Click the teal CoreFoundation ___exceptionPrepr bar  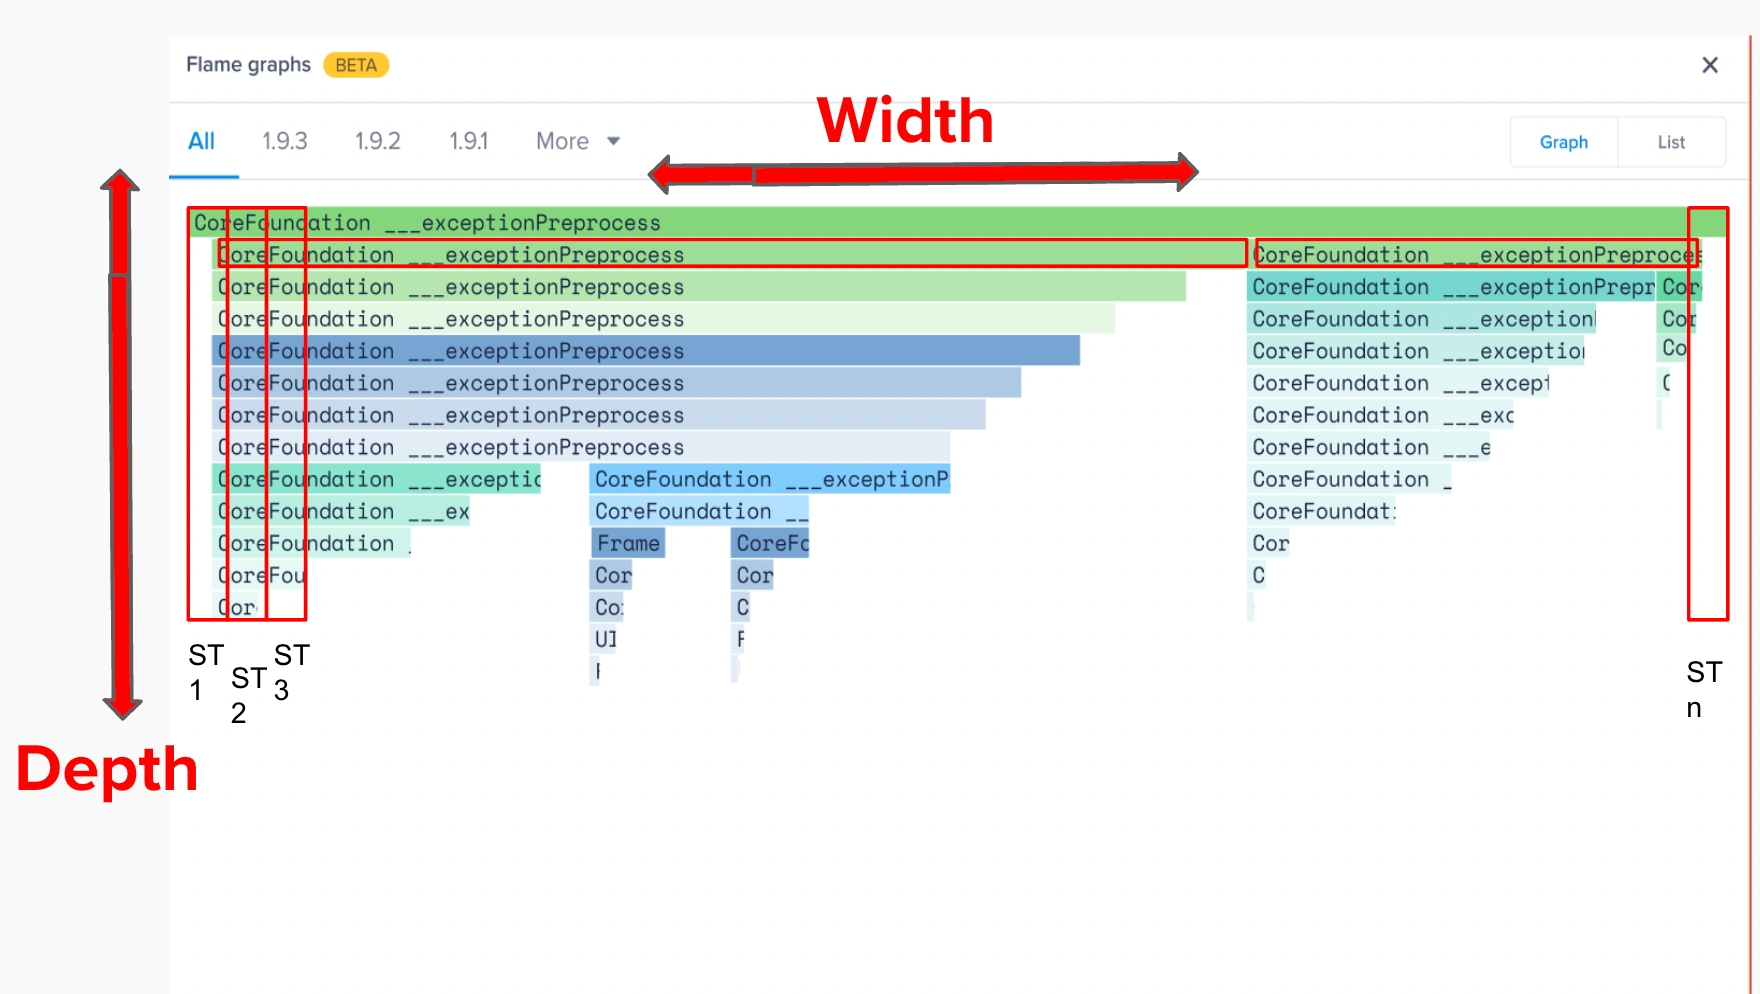tap(1450, 287)
